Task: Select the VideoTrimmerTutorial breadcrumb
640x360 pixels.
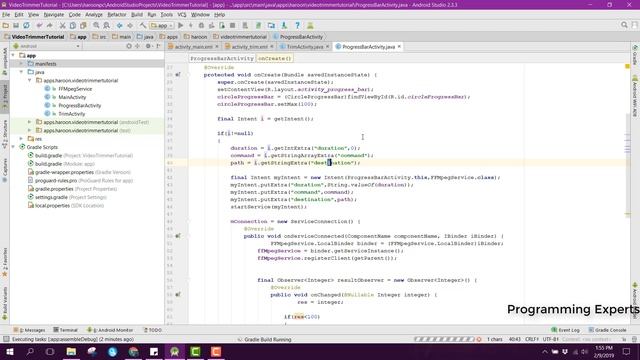Action: [34, 37]
